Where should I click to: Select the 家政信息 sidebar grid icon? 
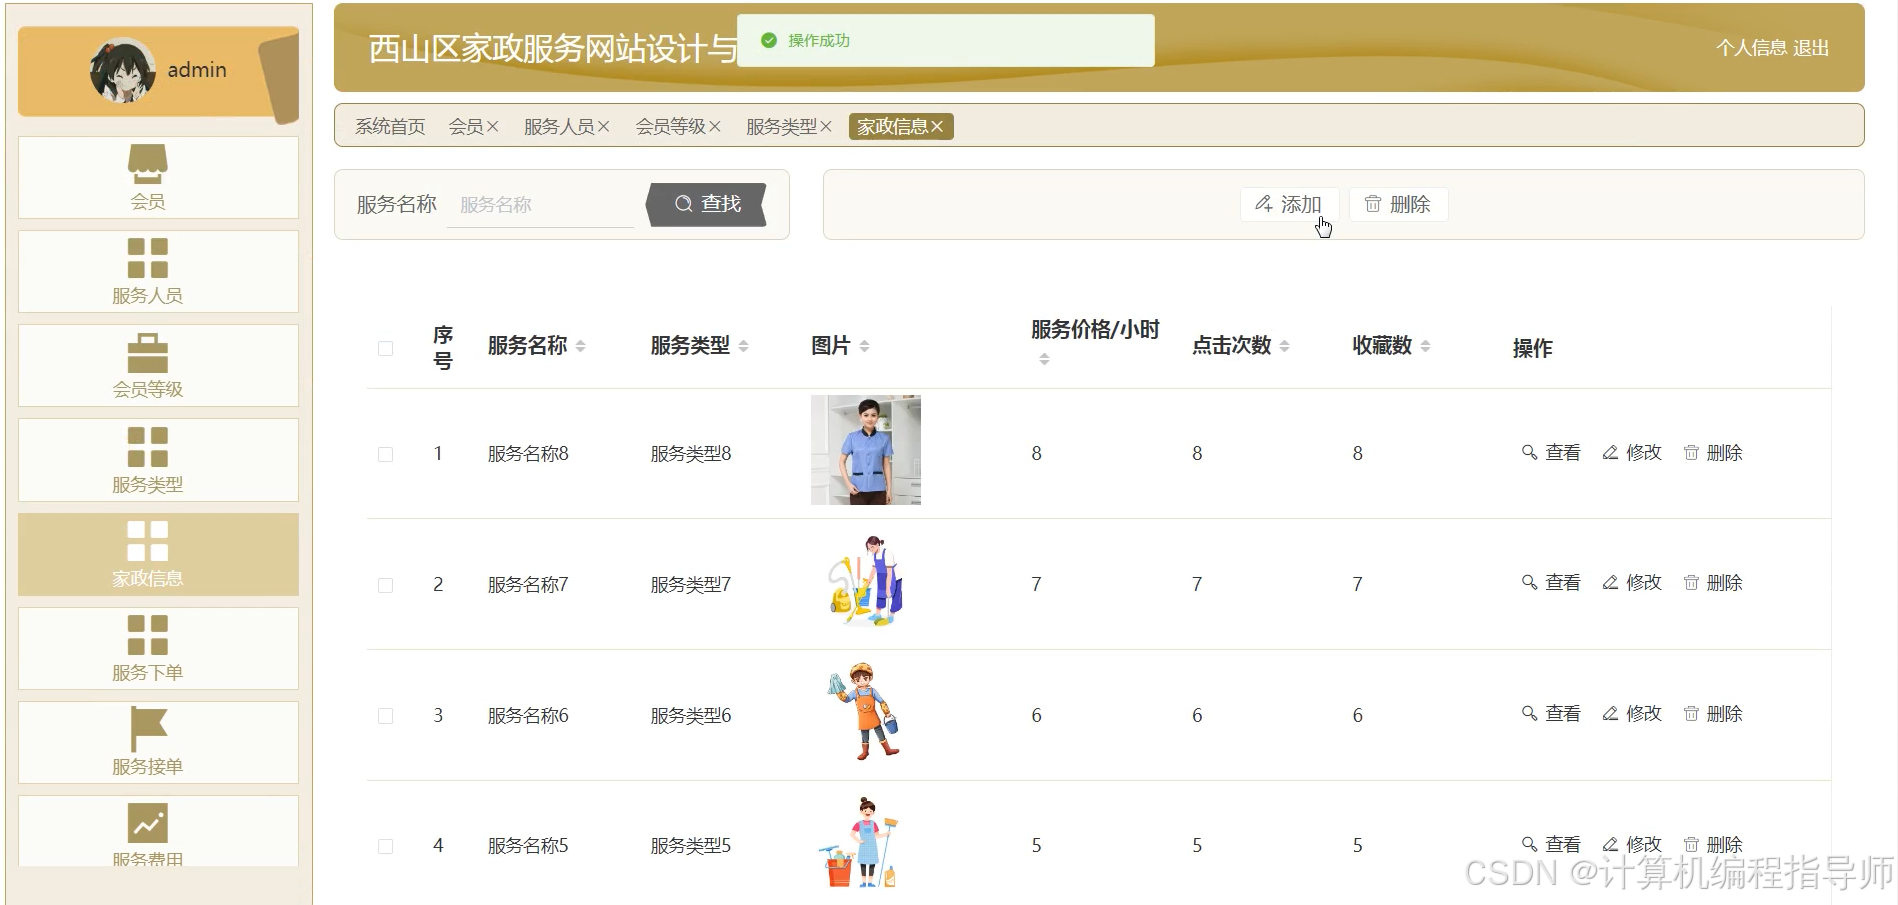[x=148, y=541]
